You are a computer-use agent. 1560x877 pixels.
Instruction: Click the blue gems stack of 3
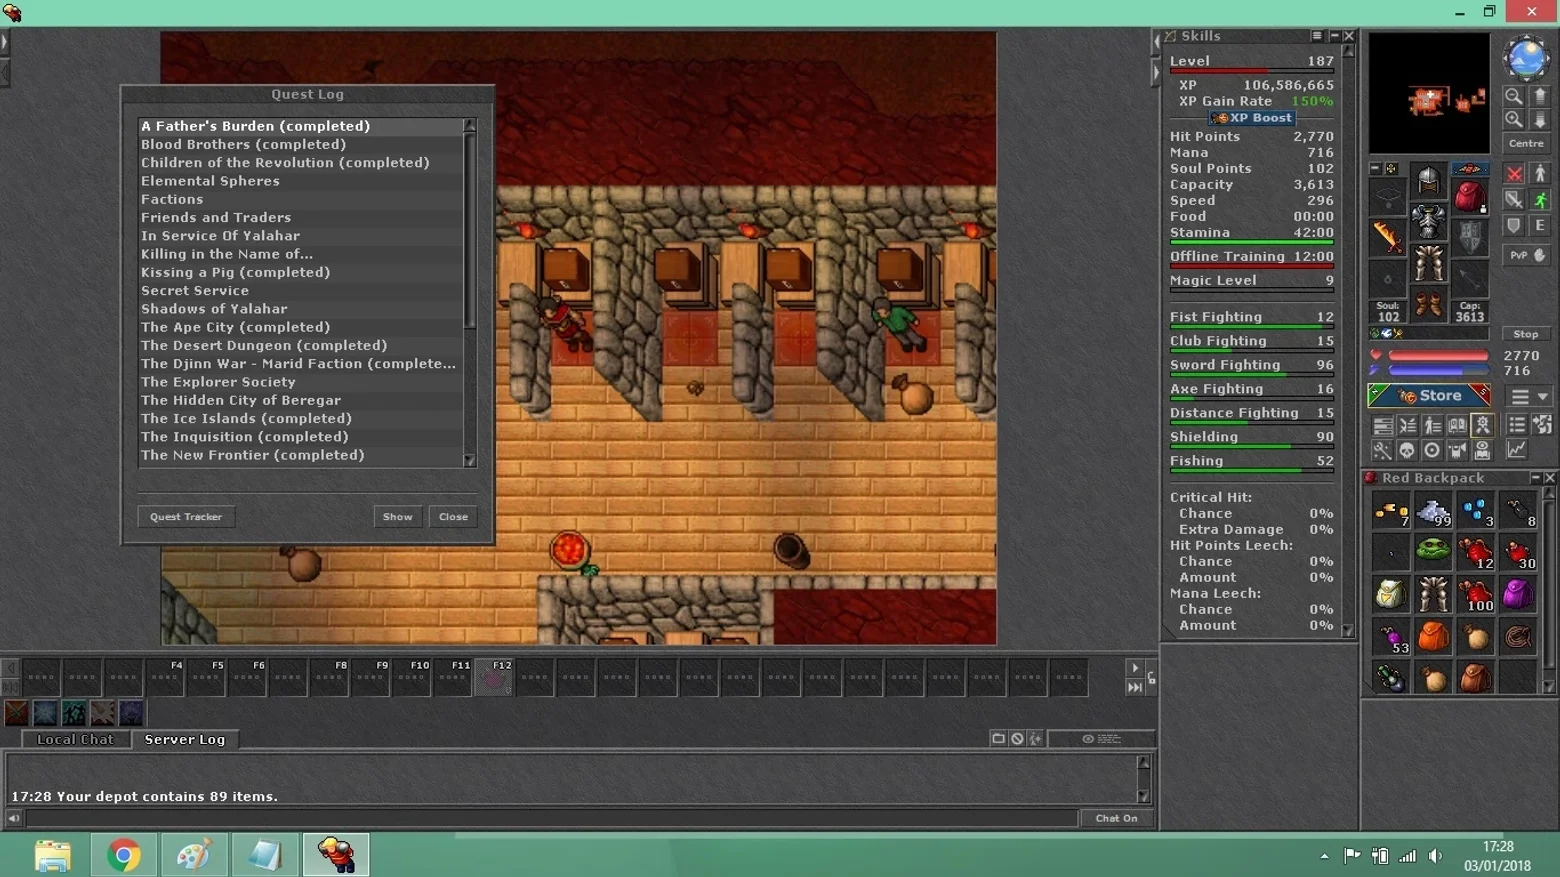point(1475,512)
